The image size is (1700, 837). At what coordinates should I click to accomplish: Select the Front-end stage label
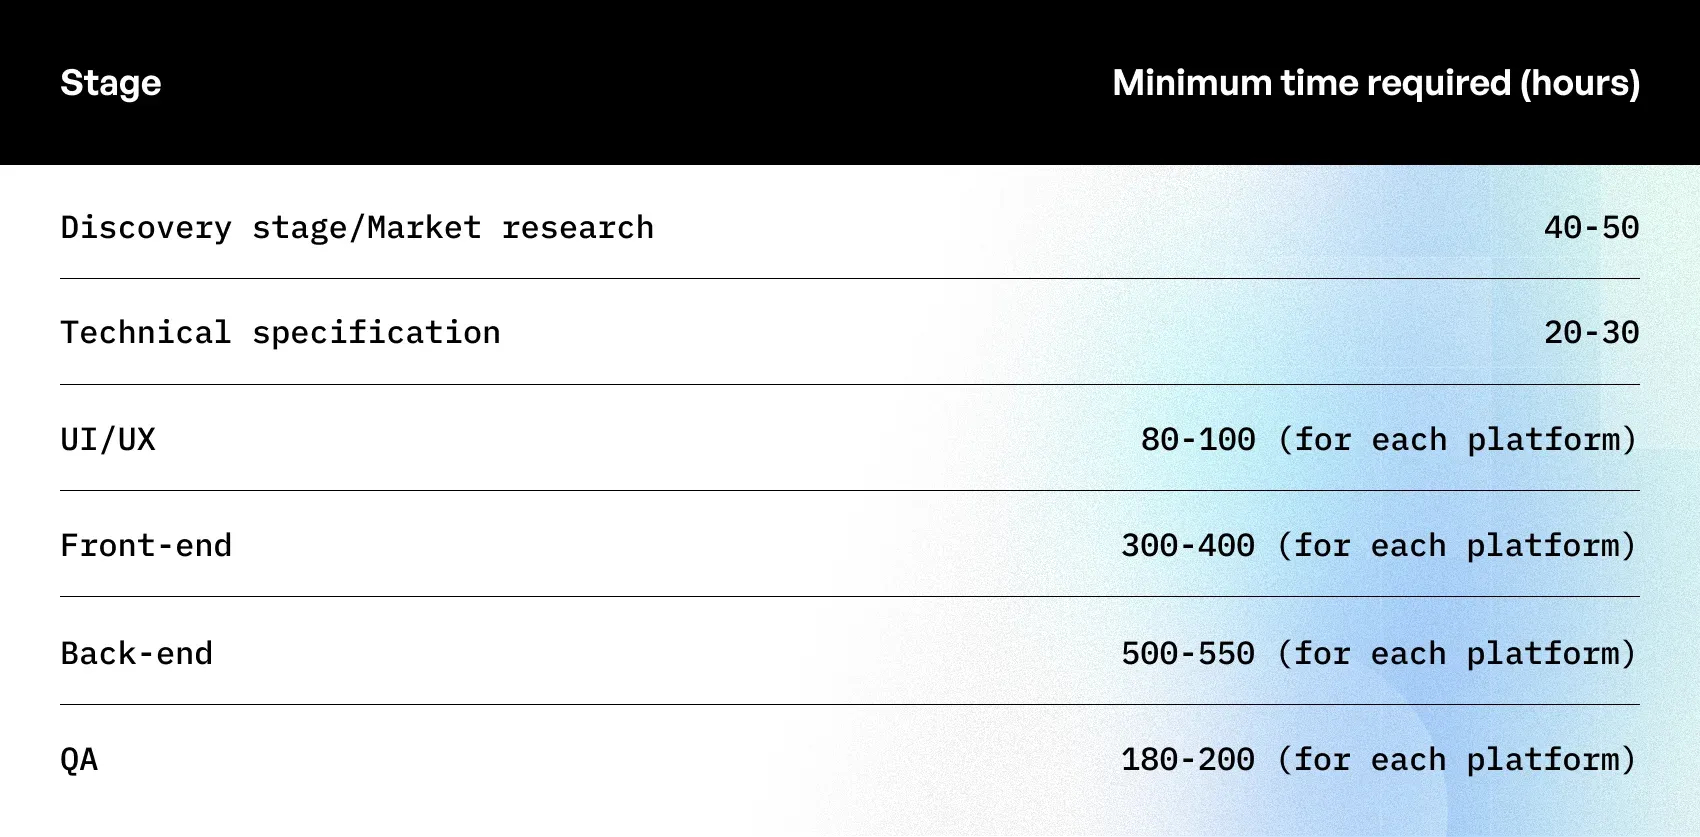pos(146,545)
